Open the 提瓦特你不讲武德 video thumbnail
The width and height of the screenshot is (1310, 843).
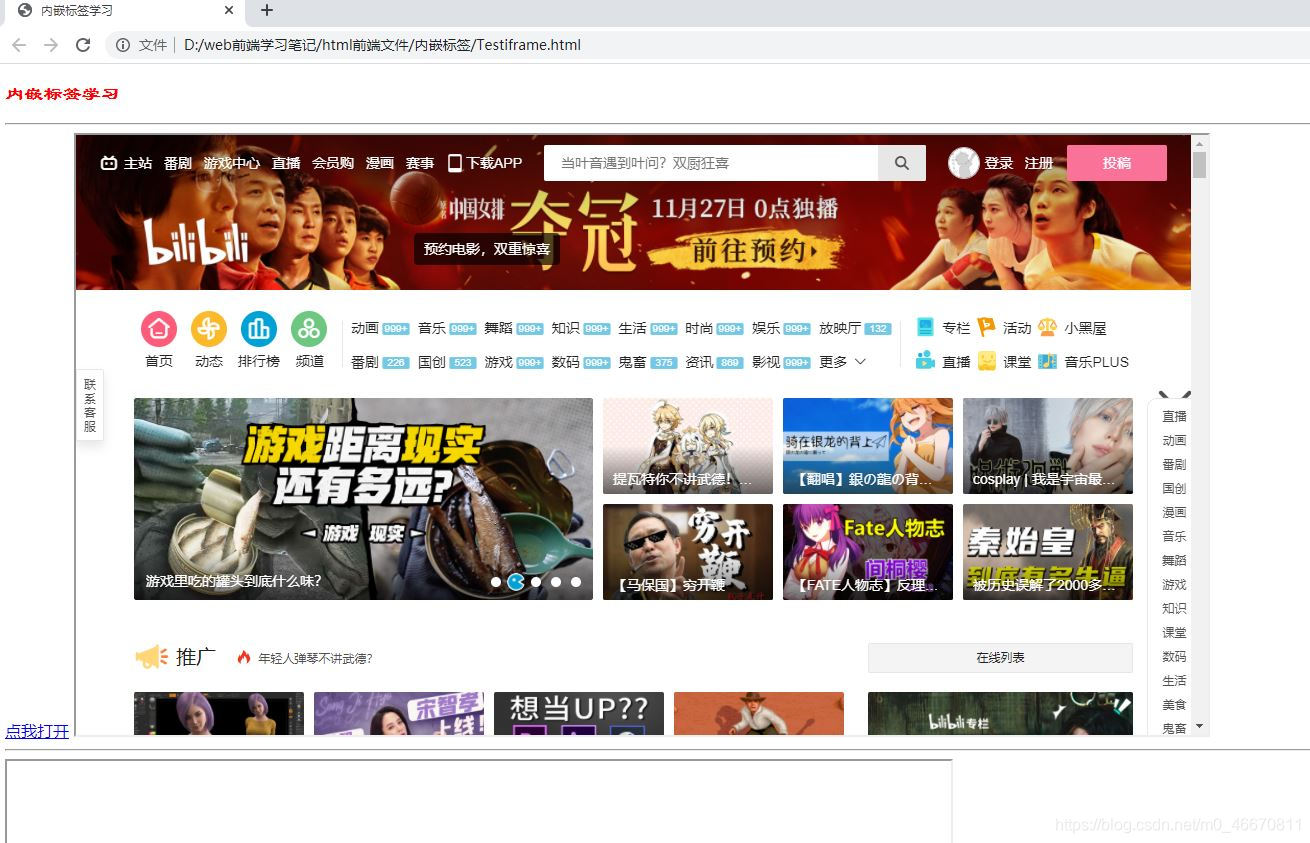(x=688, y=446)
